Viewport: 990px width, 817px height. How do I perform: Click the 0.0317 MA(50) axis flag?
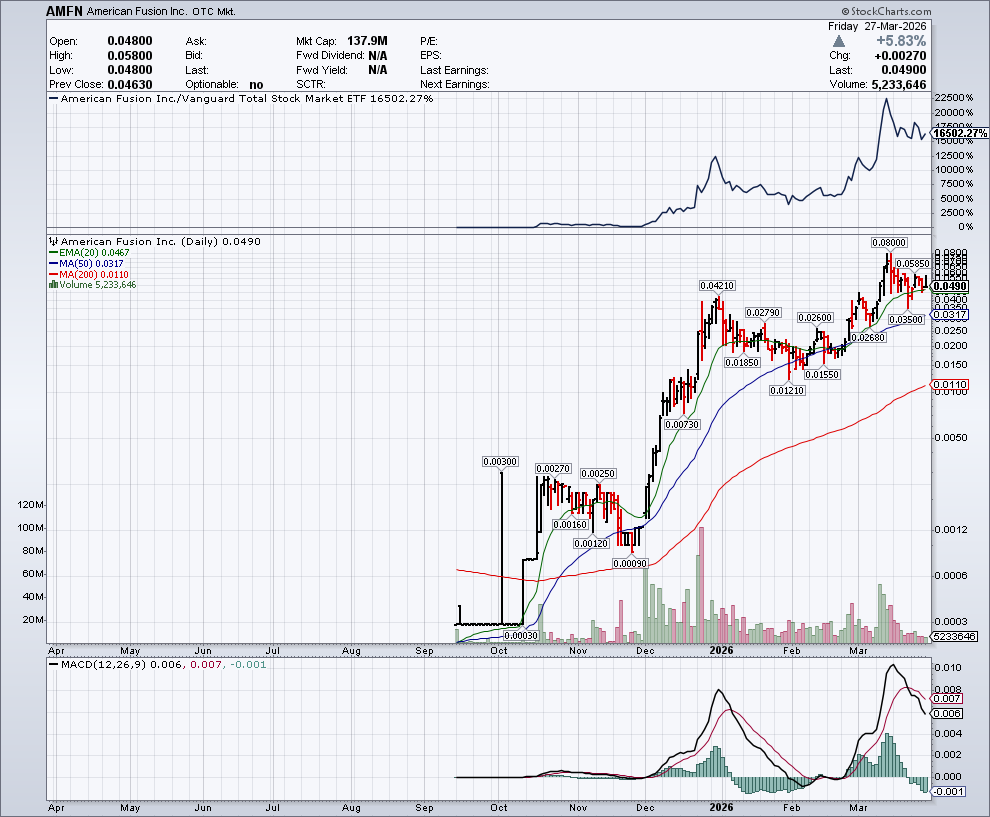point(950,314)
